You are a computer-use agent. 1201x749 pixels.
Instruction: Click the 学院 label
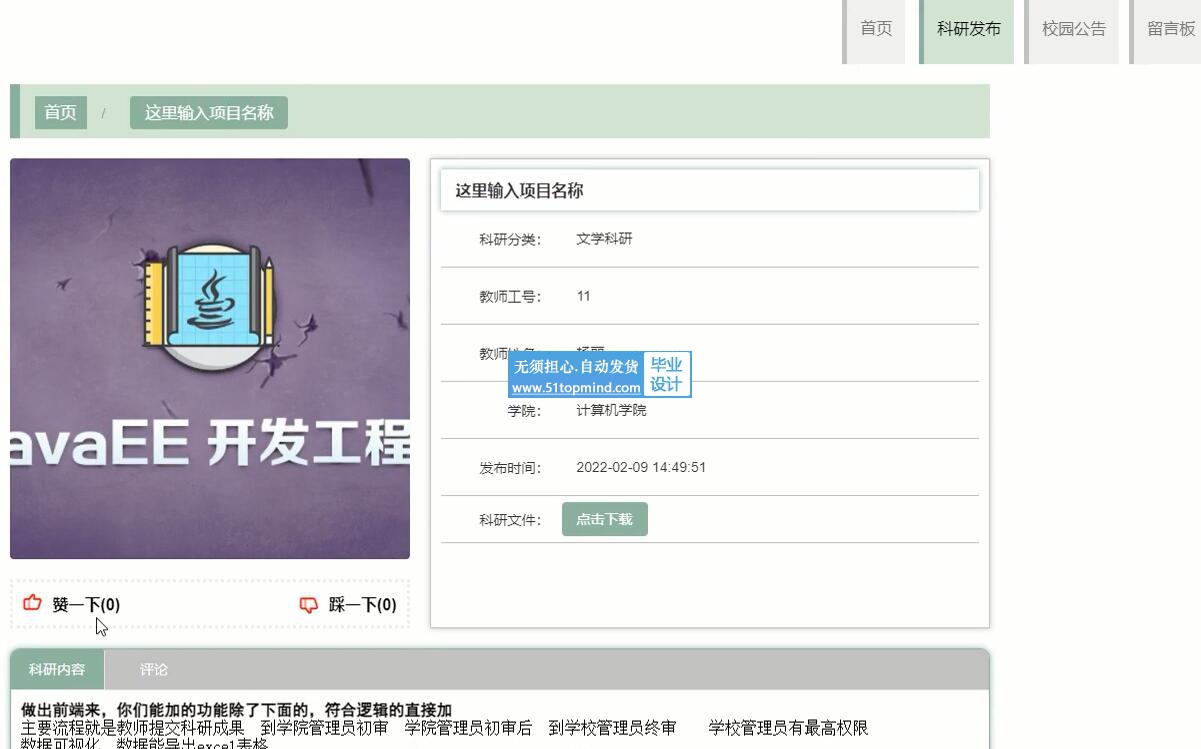(x=524, y=410)
